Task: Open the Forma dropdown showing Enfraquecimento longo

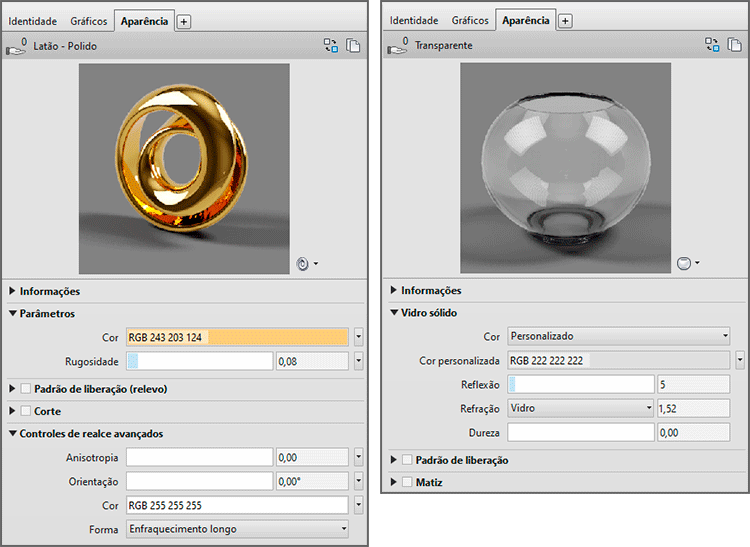Action: click(x=237, y=528)
